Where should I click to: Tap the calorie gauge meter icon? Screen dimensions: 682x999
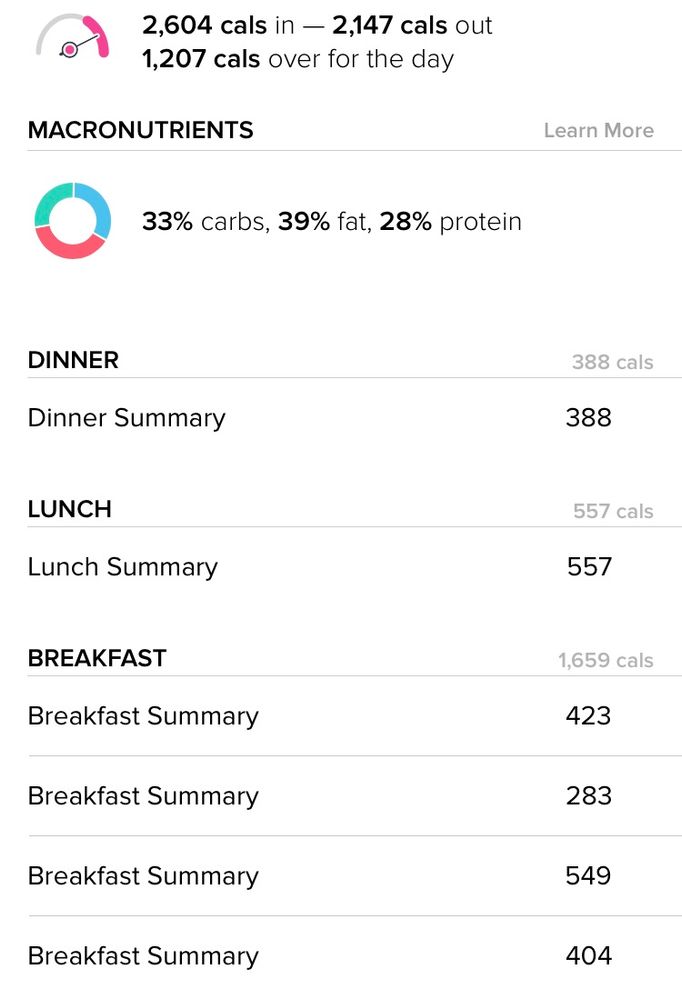click(73, 36)
